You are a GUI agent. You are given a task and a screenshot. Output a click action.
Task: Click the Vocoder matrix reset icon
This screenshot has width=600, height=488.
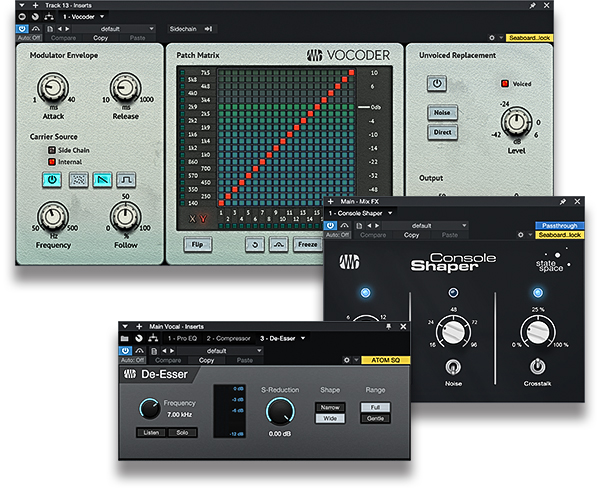pos(255,245)
